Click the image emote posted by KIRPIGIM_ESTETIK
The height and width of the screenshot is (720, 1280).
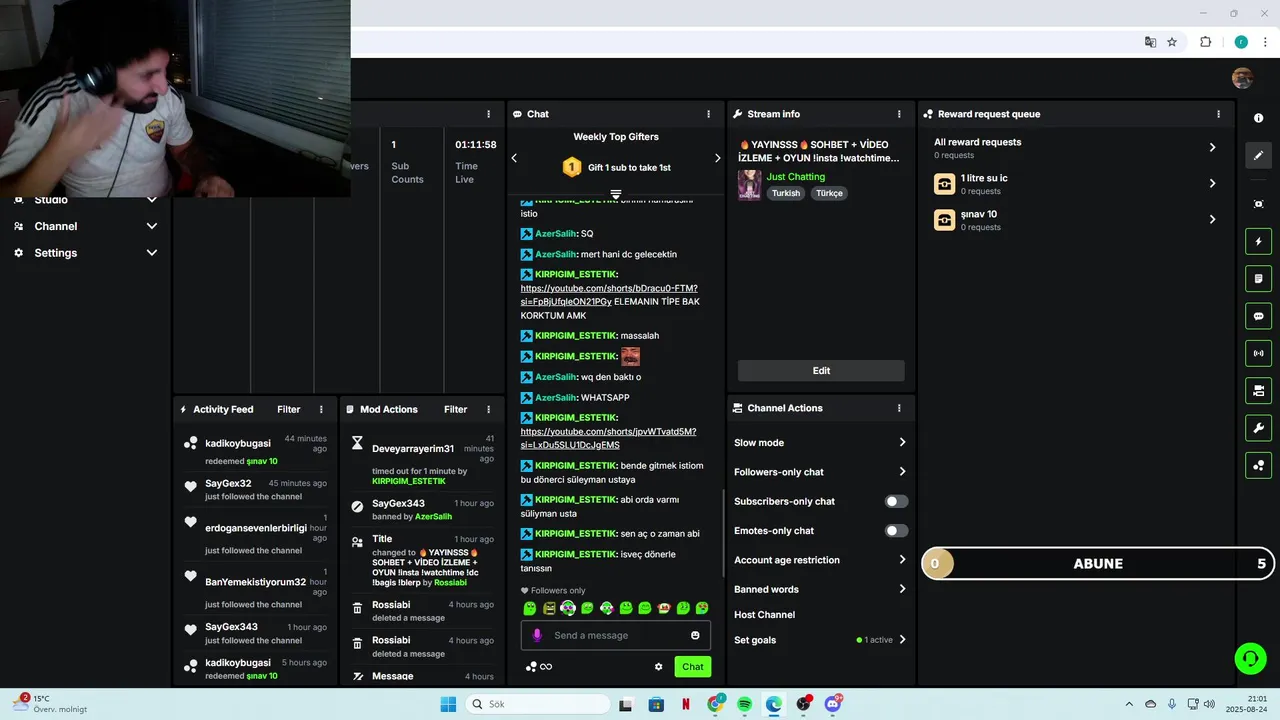pyautogui.click(x=630, y=356)
